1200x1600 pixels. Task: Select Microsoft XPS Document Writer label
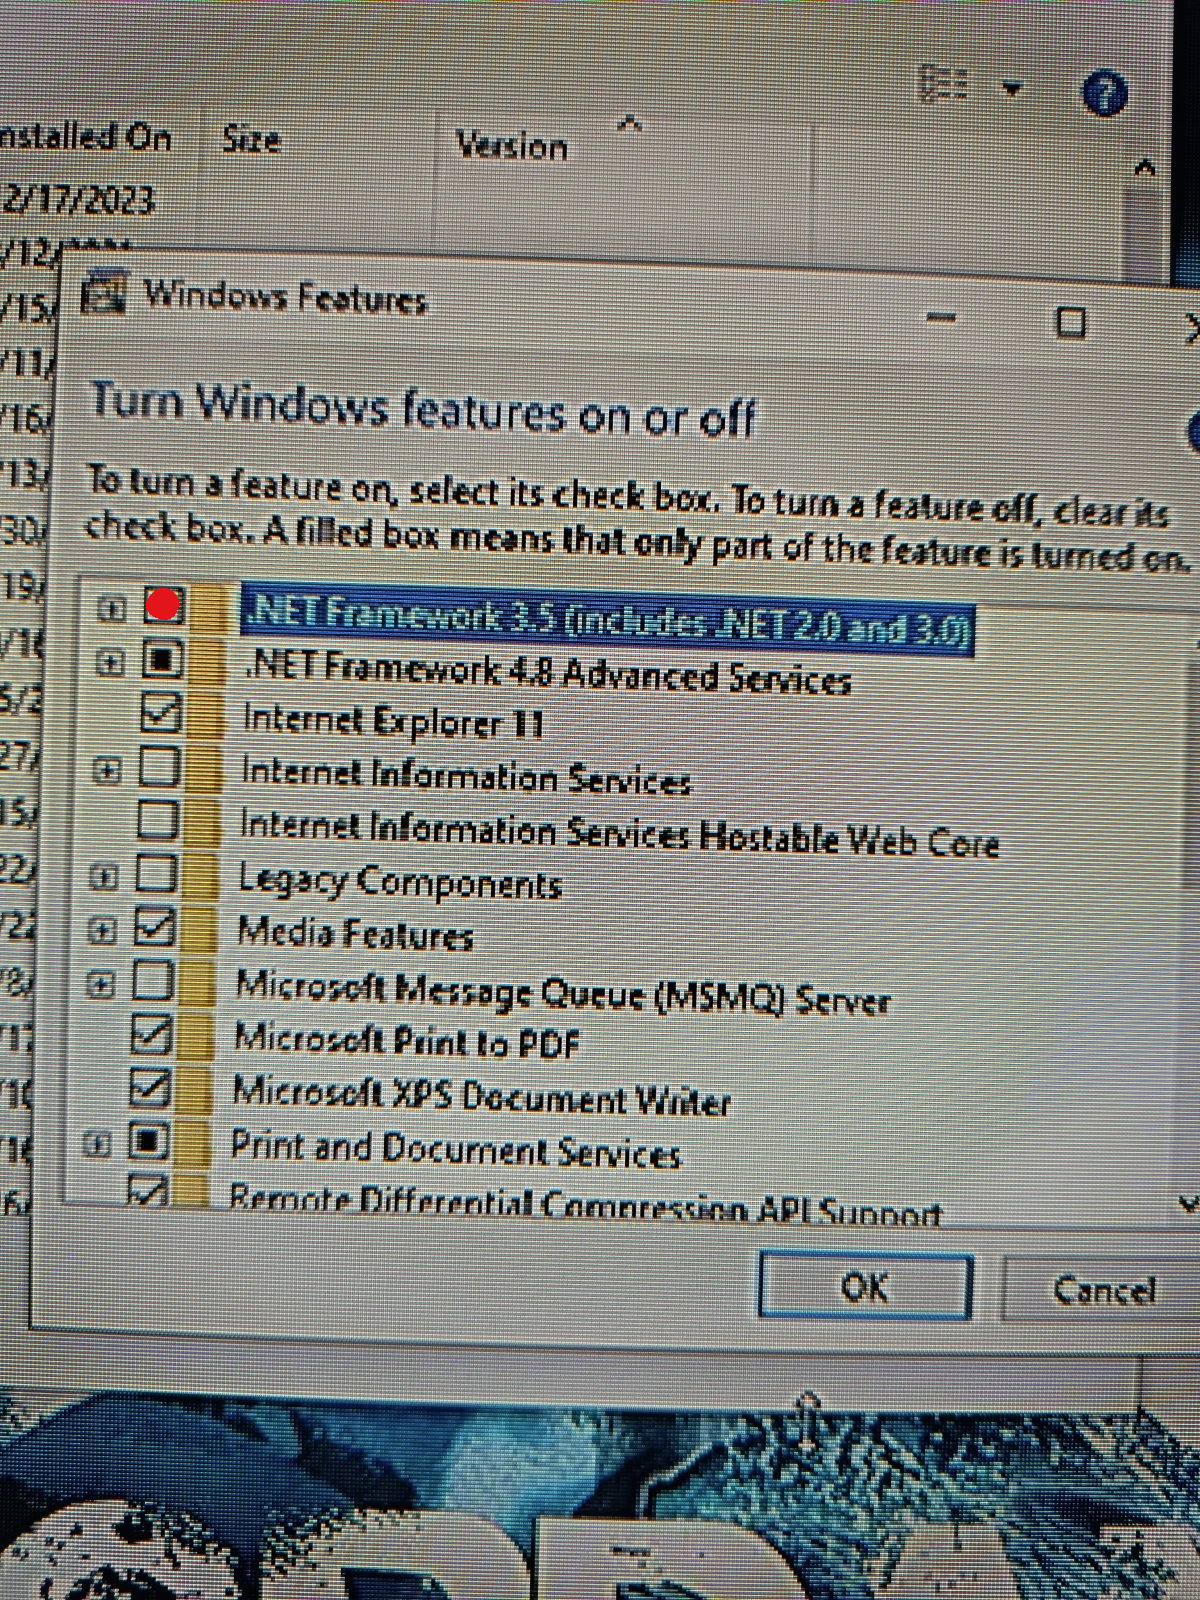click(481, 1096)
